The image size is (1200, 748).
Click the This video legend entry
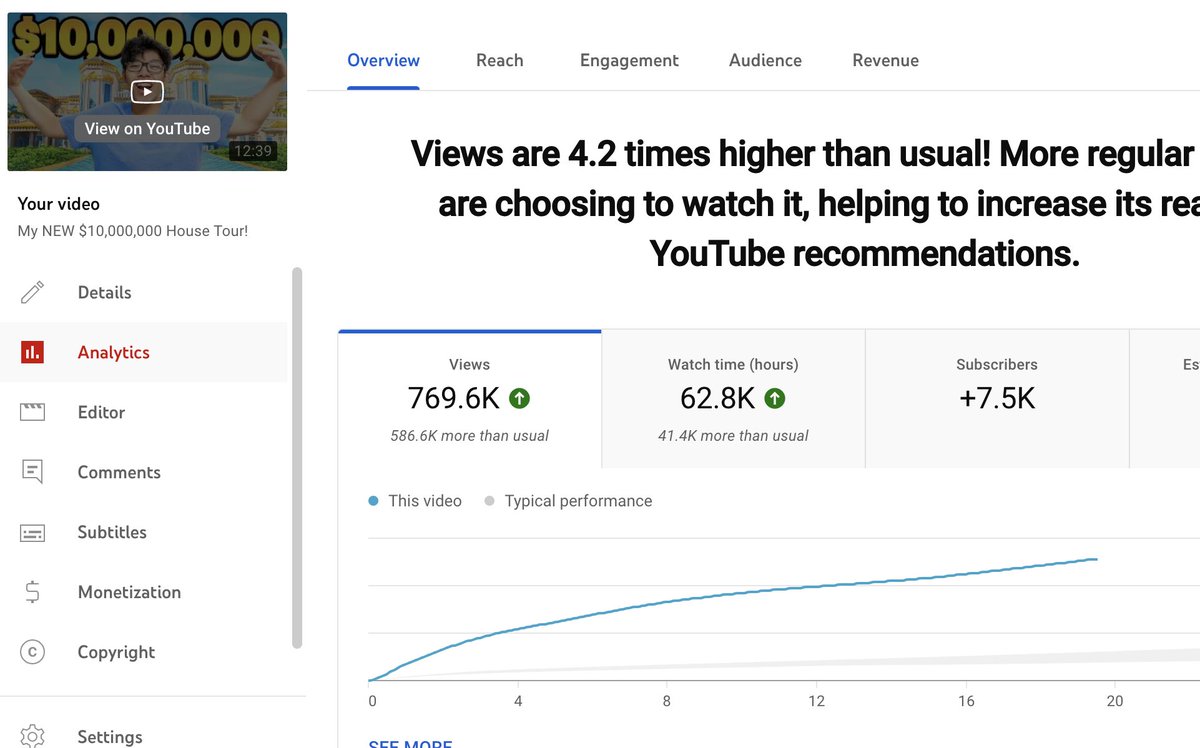(x=415, y=501)
